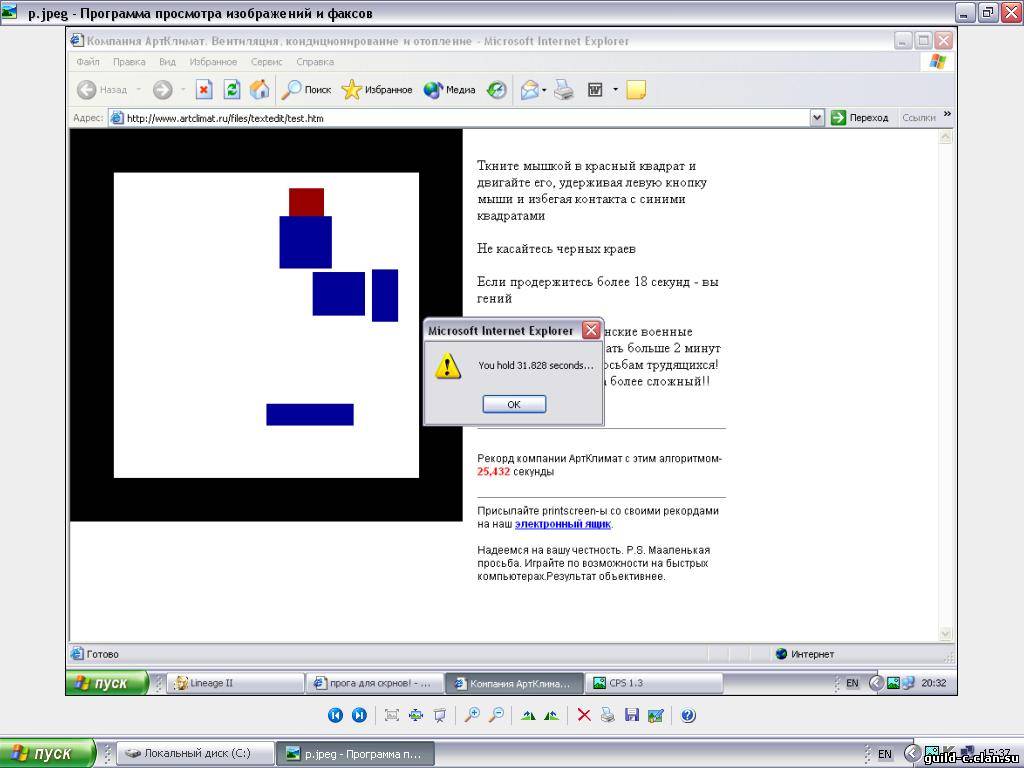Switch to прога для скрнов taskbar button

375,683
